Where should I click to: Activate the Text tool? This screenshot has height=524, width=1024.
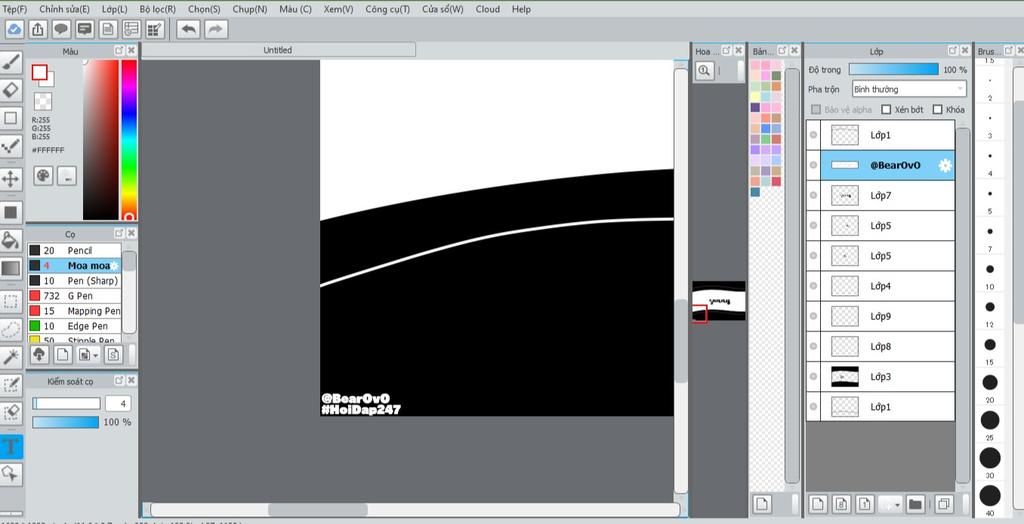(x=10, y=446)
